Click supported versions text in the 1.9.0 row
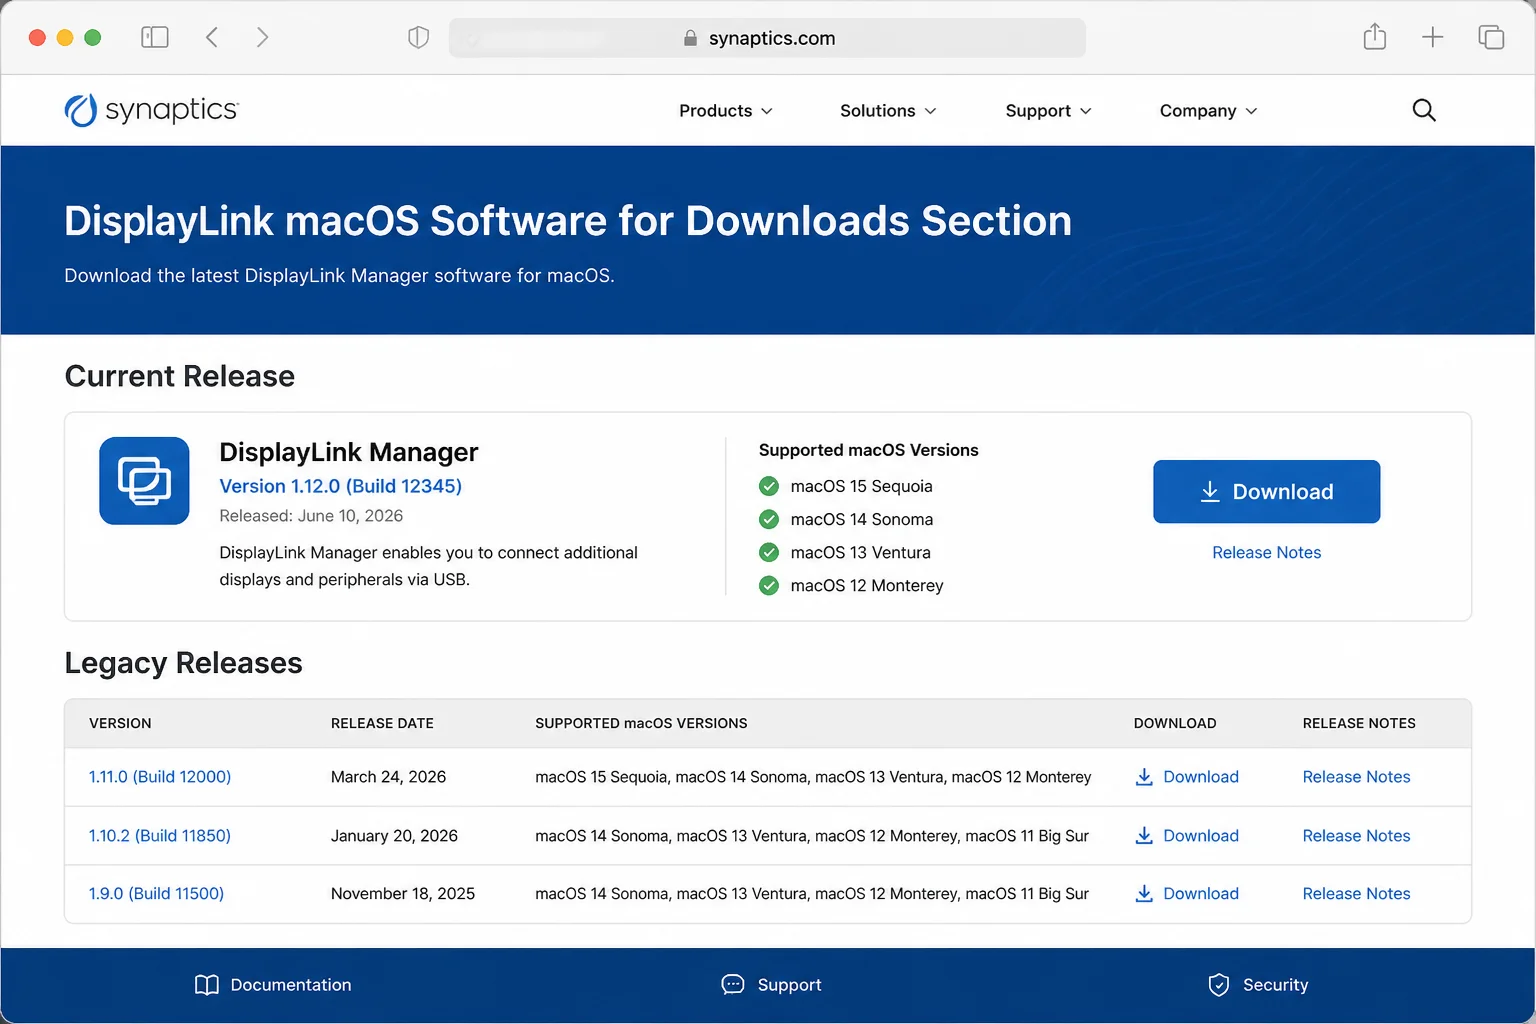This screenshot has height=1024, width=1536. [812, 894]
